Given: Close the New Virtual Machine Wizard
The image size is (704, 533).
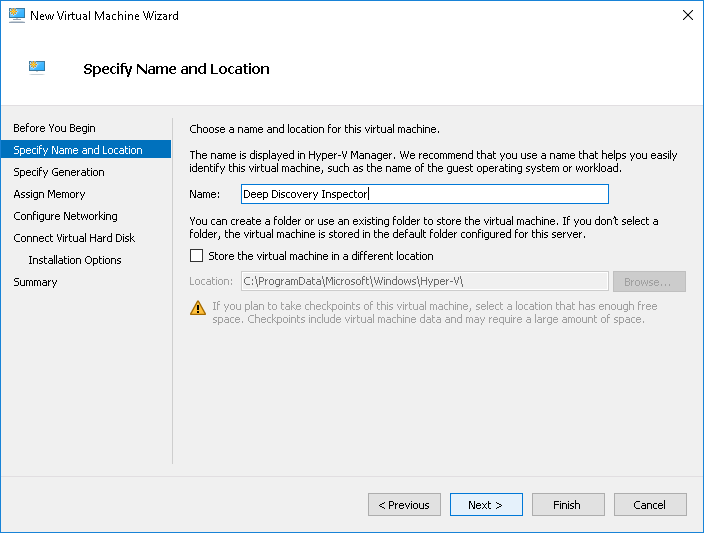Looking at the screenshot, I should coord(687,15).
